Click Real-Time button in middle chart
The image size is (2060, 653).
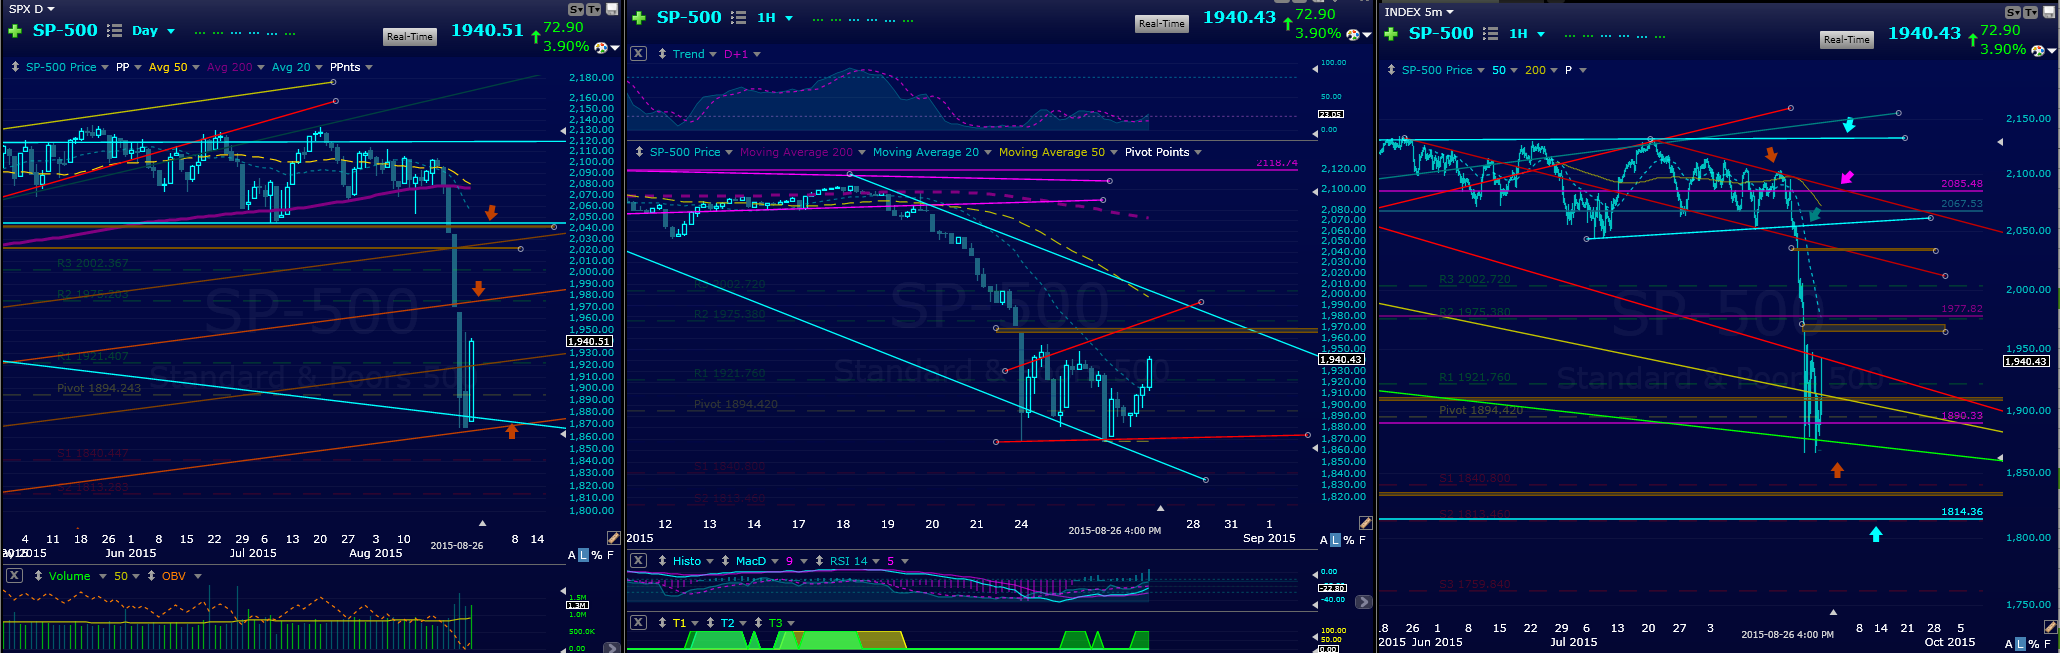click(x=1162, y=24)
